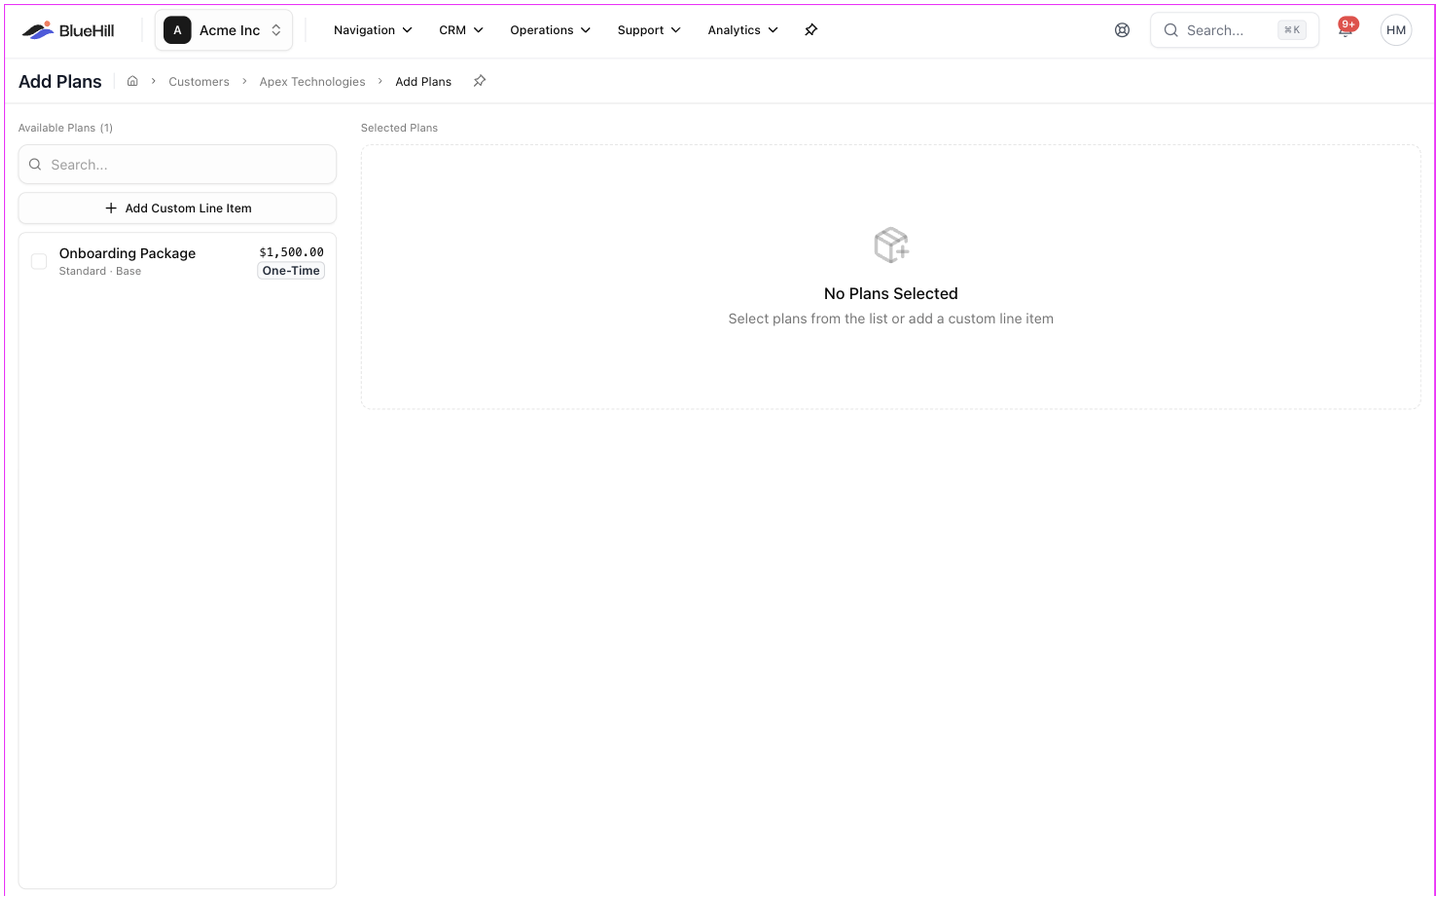Click the BlueHill logo
This screenshot has width=1440, height=900.
click(68, 30)
